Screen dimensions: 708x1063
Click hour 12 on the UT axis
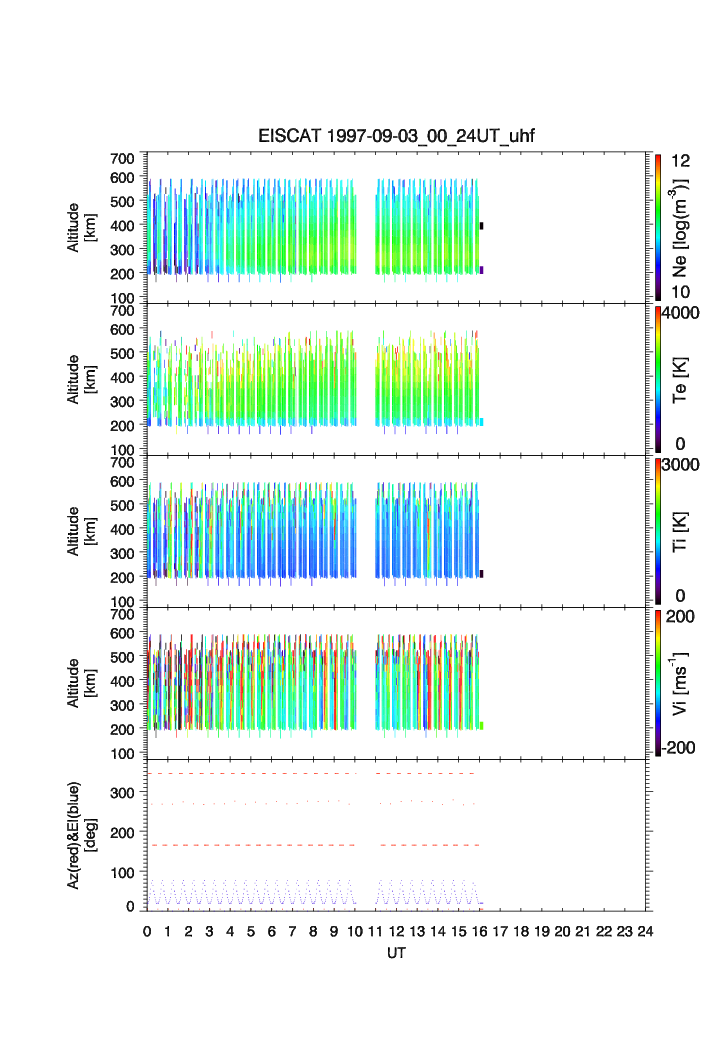(396, 931)
